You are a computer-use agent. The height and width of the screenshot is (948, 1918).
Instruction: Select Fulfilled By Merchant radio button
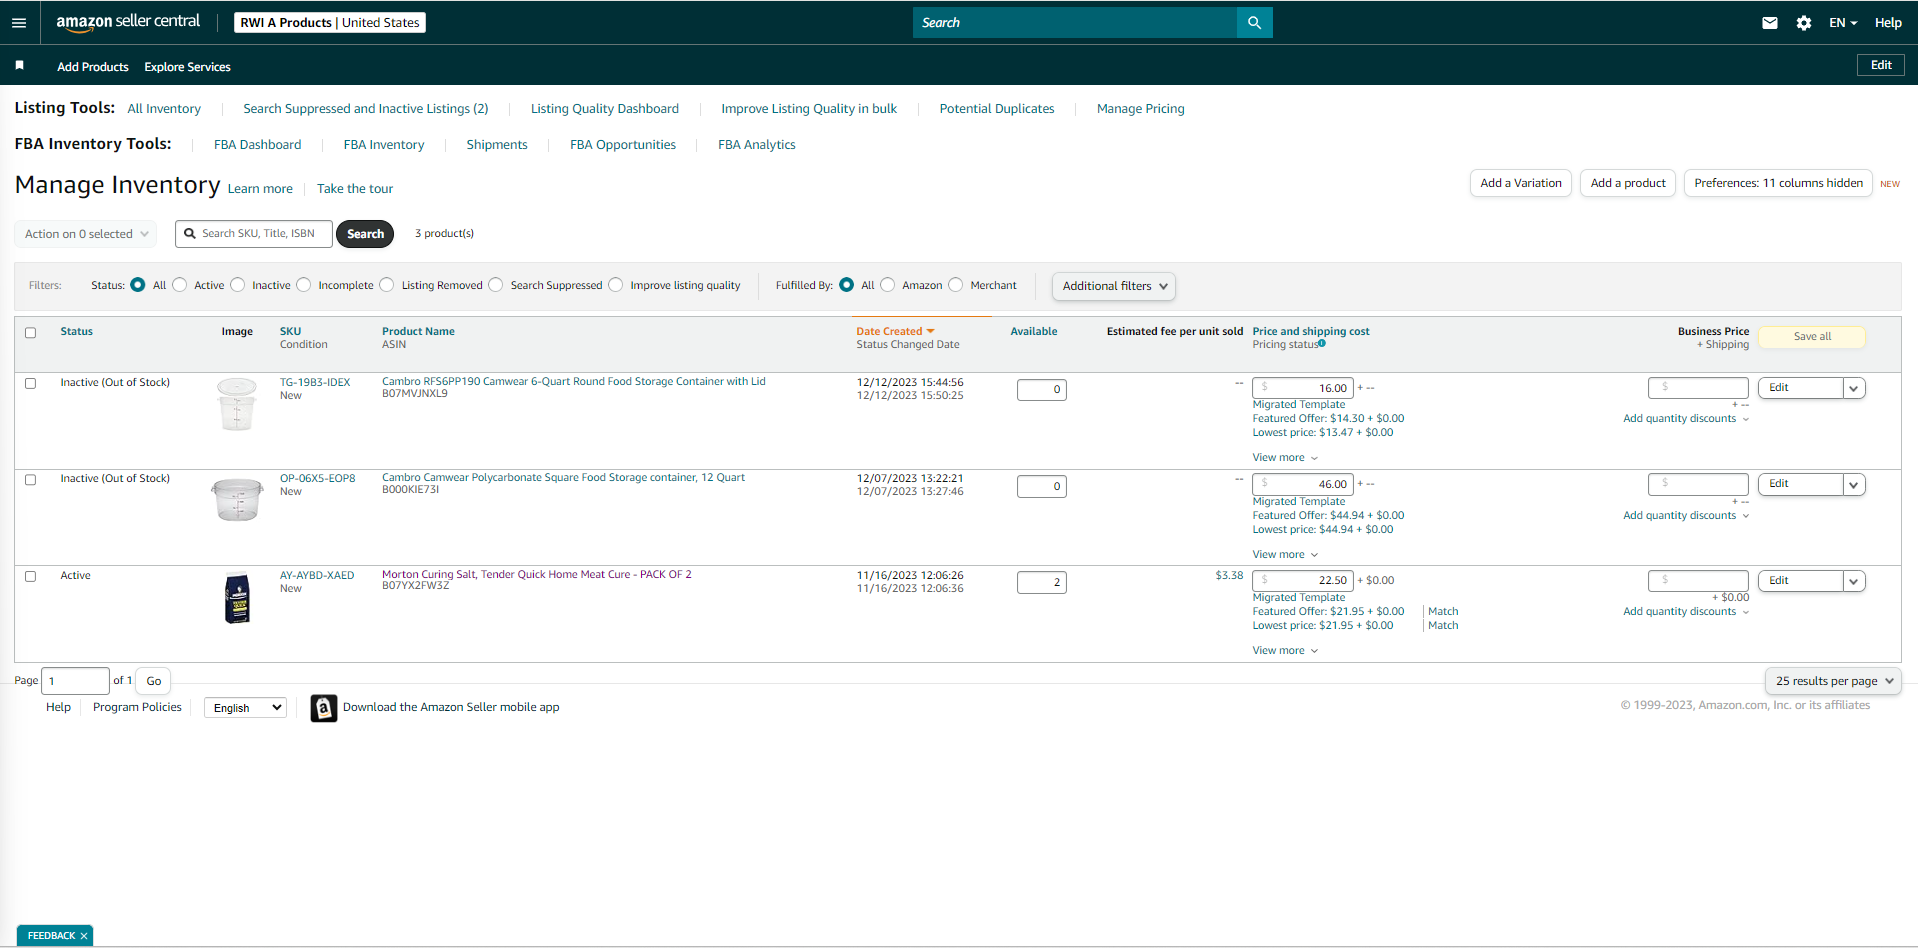coord(956,285)
